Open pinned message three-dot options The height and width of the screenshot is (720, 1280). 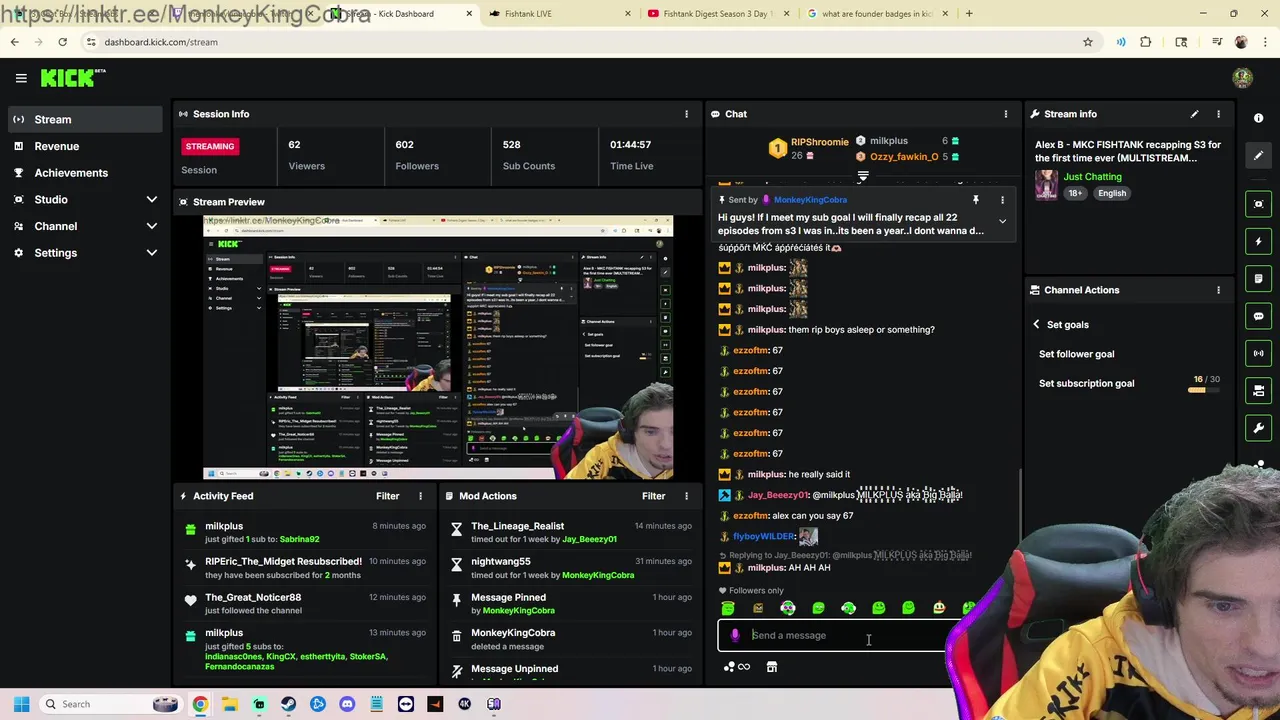pyautogui.click(x=1002, y=200)
